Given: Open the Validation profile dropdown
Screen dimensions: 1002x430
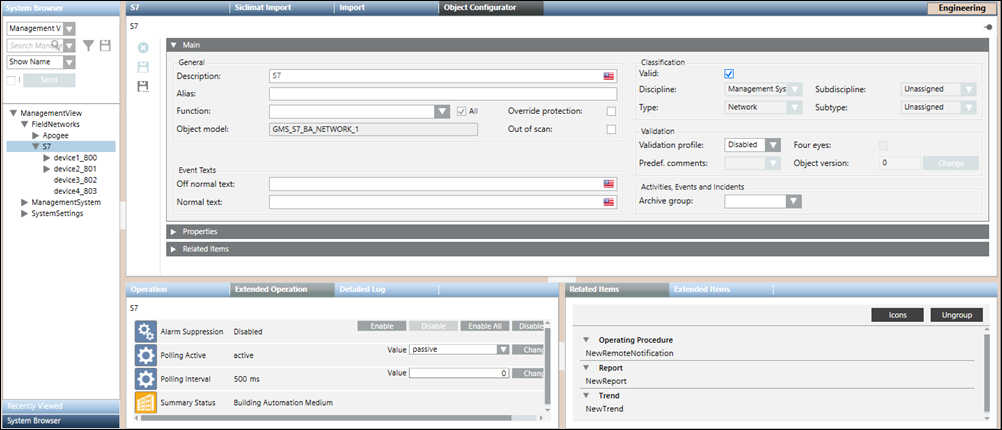Looking at the screenshot, I should tap(772, 145).
